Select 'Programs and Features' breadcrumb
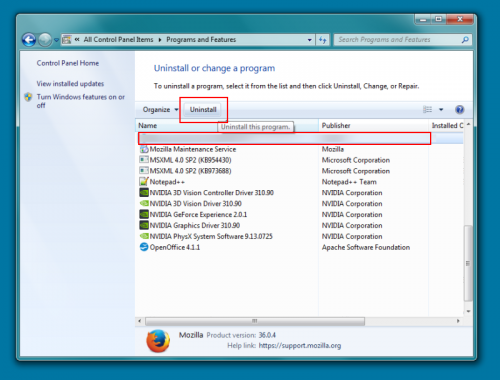 [x=201, y=40]
